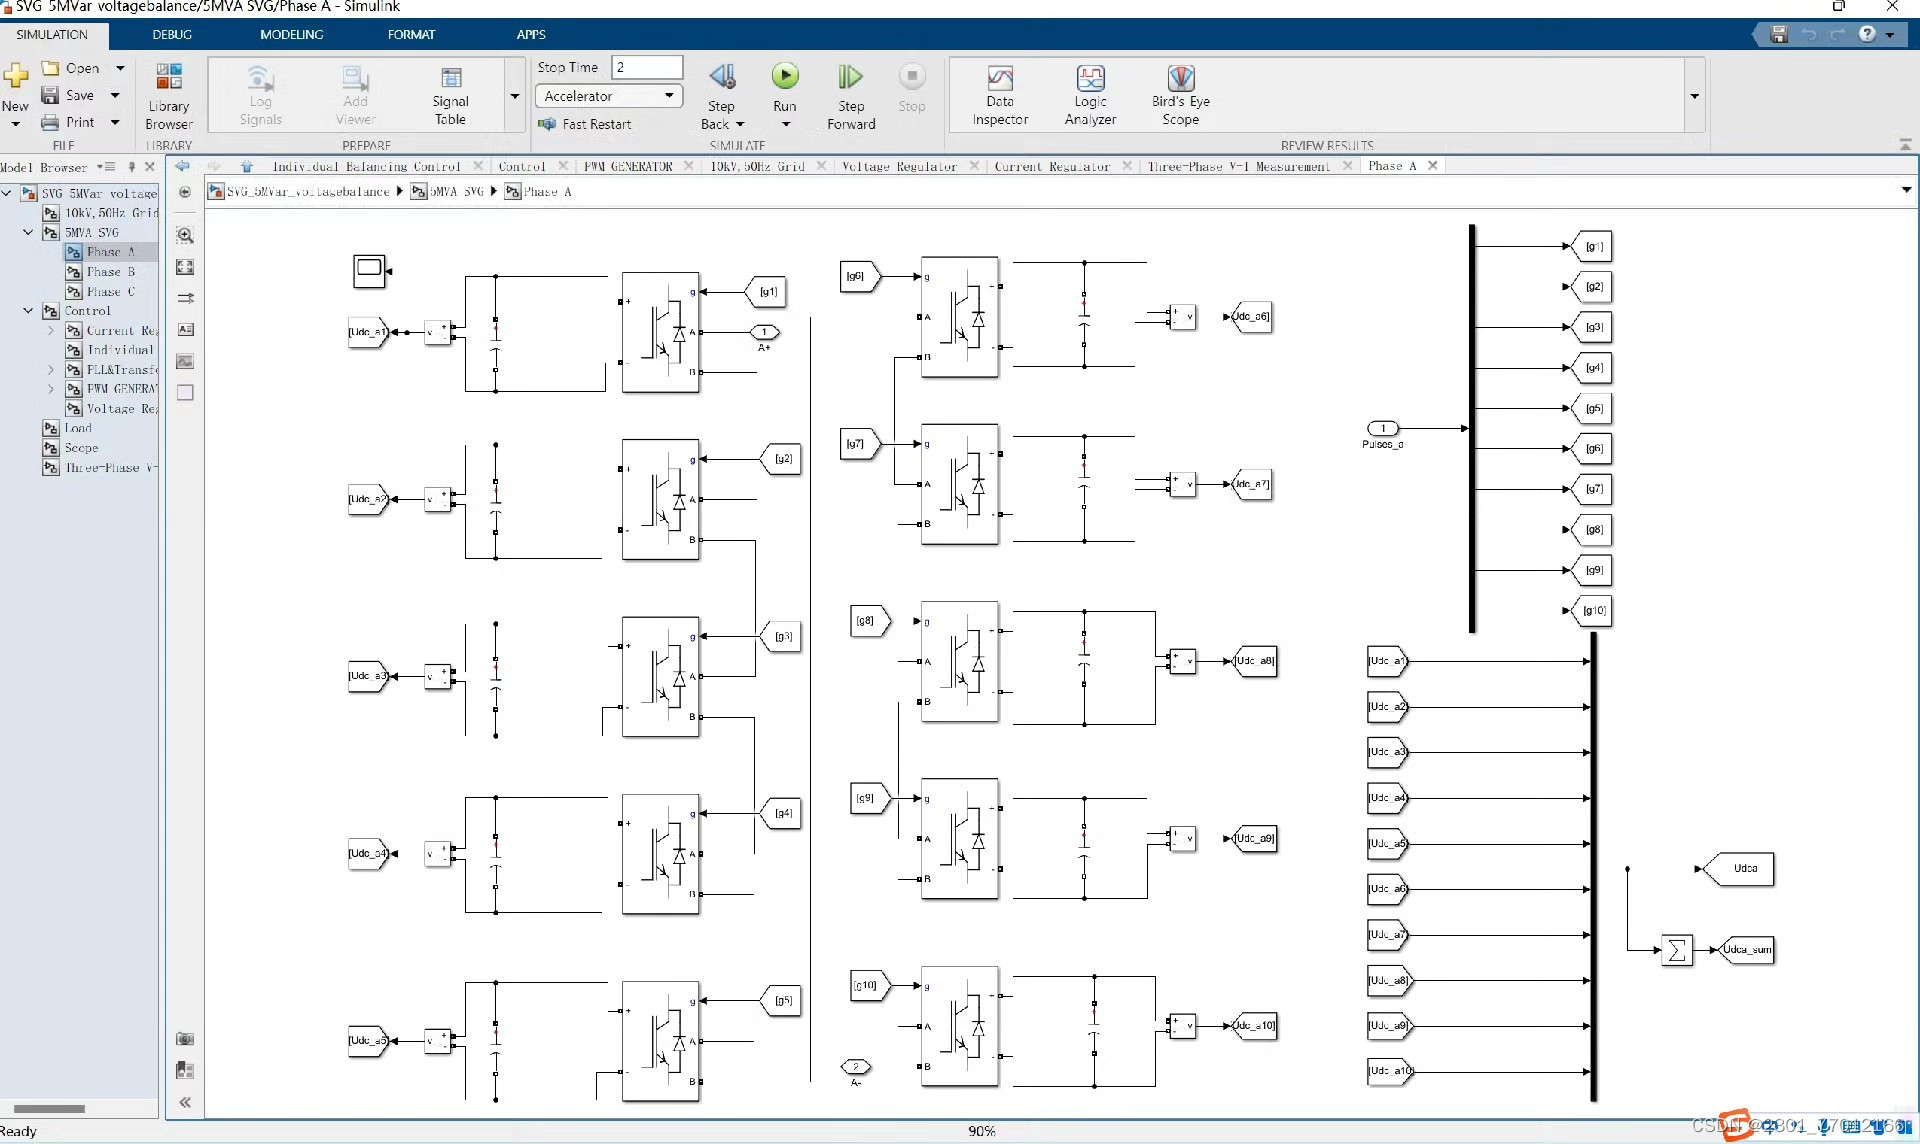Select the Udca Goto block

point(1738,868)
